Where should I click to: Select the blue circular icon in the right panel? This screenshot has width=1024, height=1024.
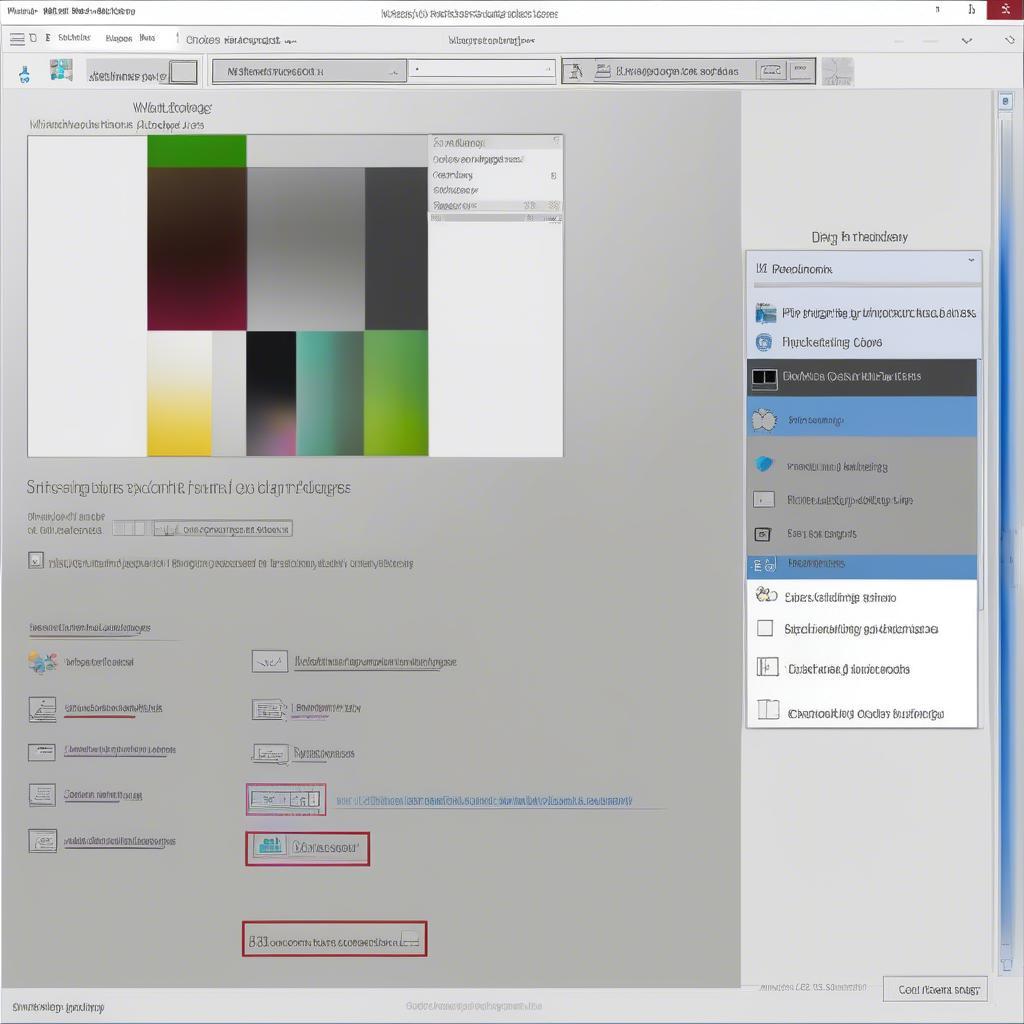tap(763, 342)
